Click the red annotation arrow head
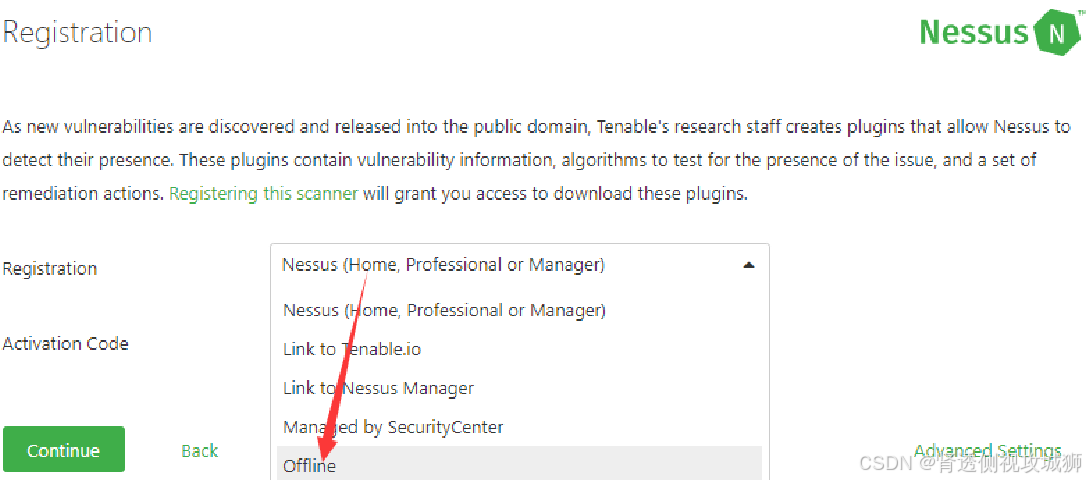The width and height of the screenshot is (1086, 480). pyautogui.click(x=322, y=444)
